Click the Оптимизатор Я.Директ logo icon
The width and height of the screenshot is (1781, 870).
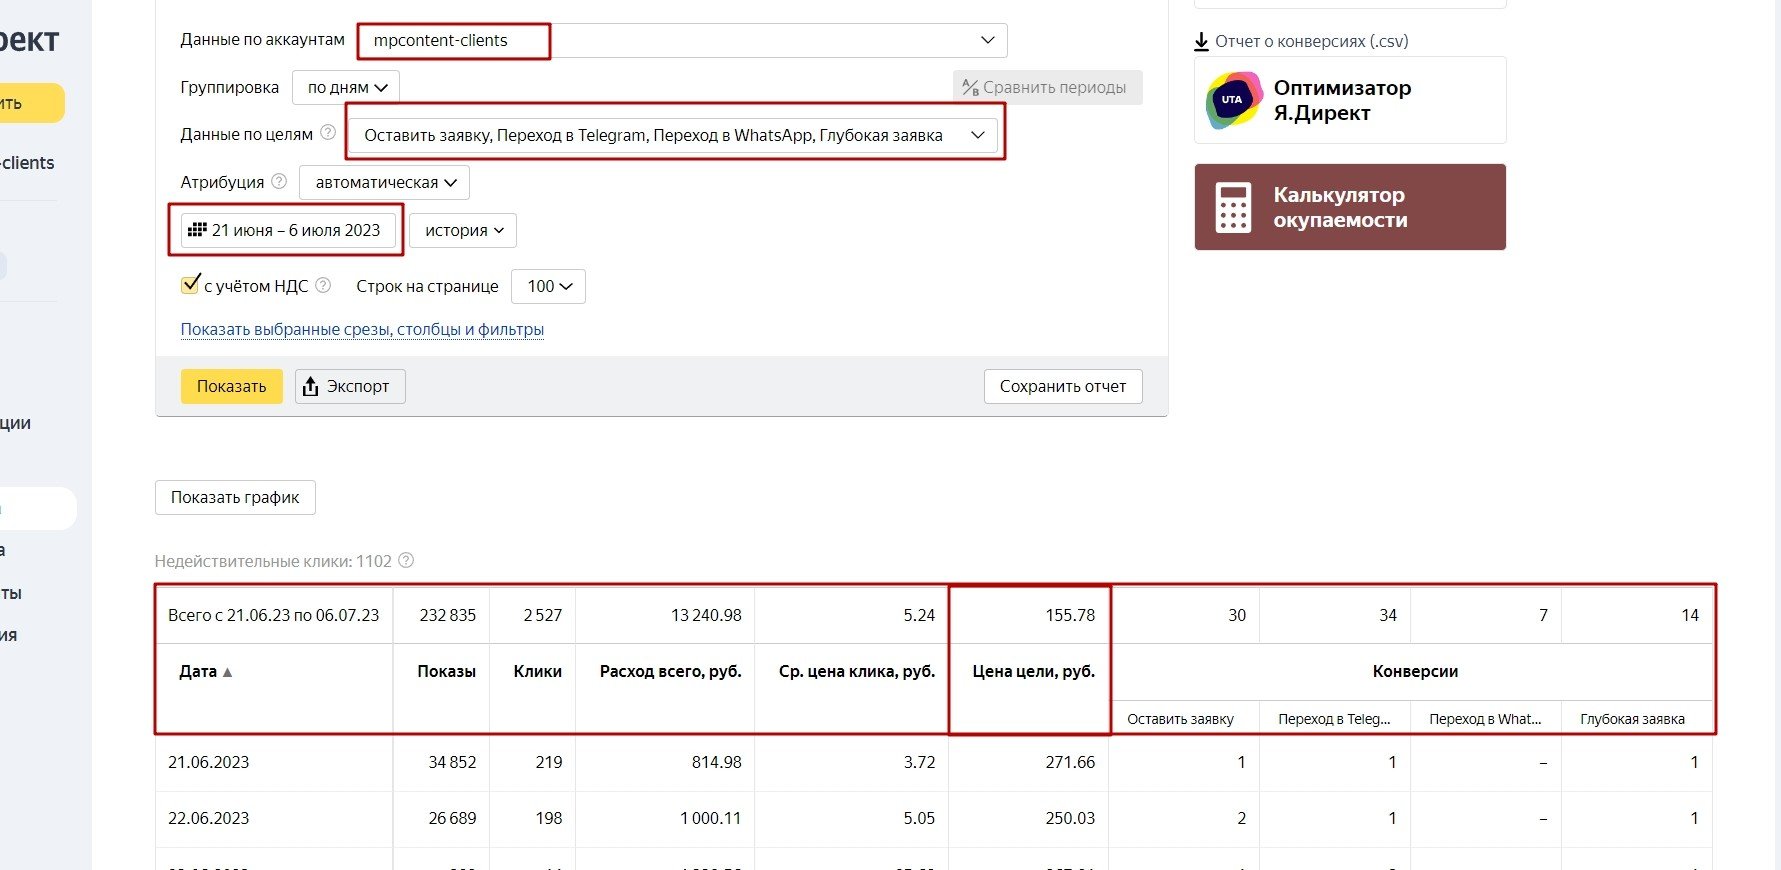tap(1234, 100)
